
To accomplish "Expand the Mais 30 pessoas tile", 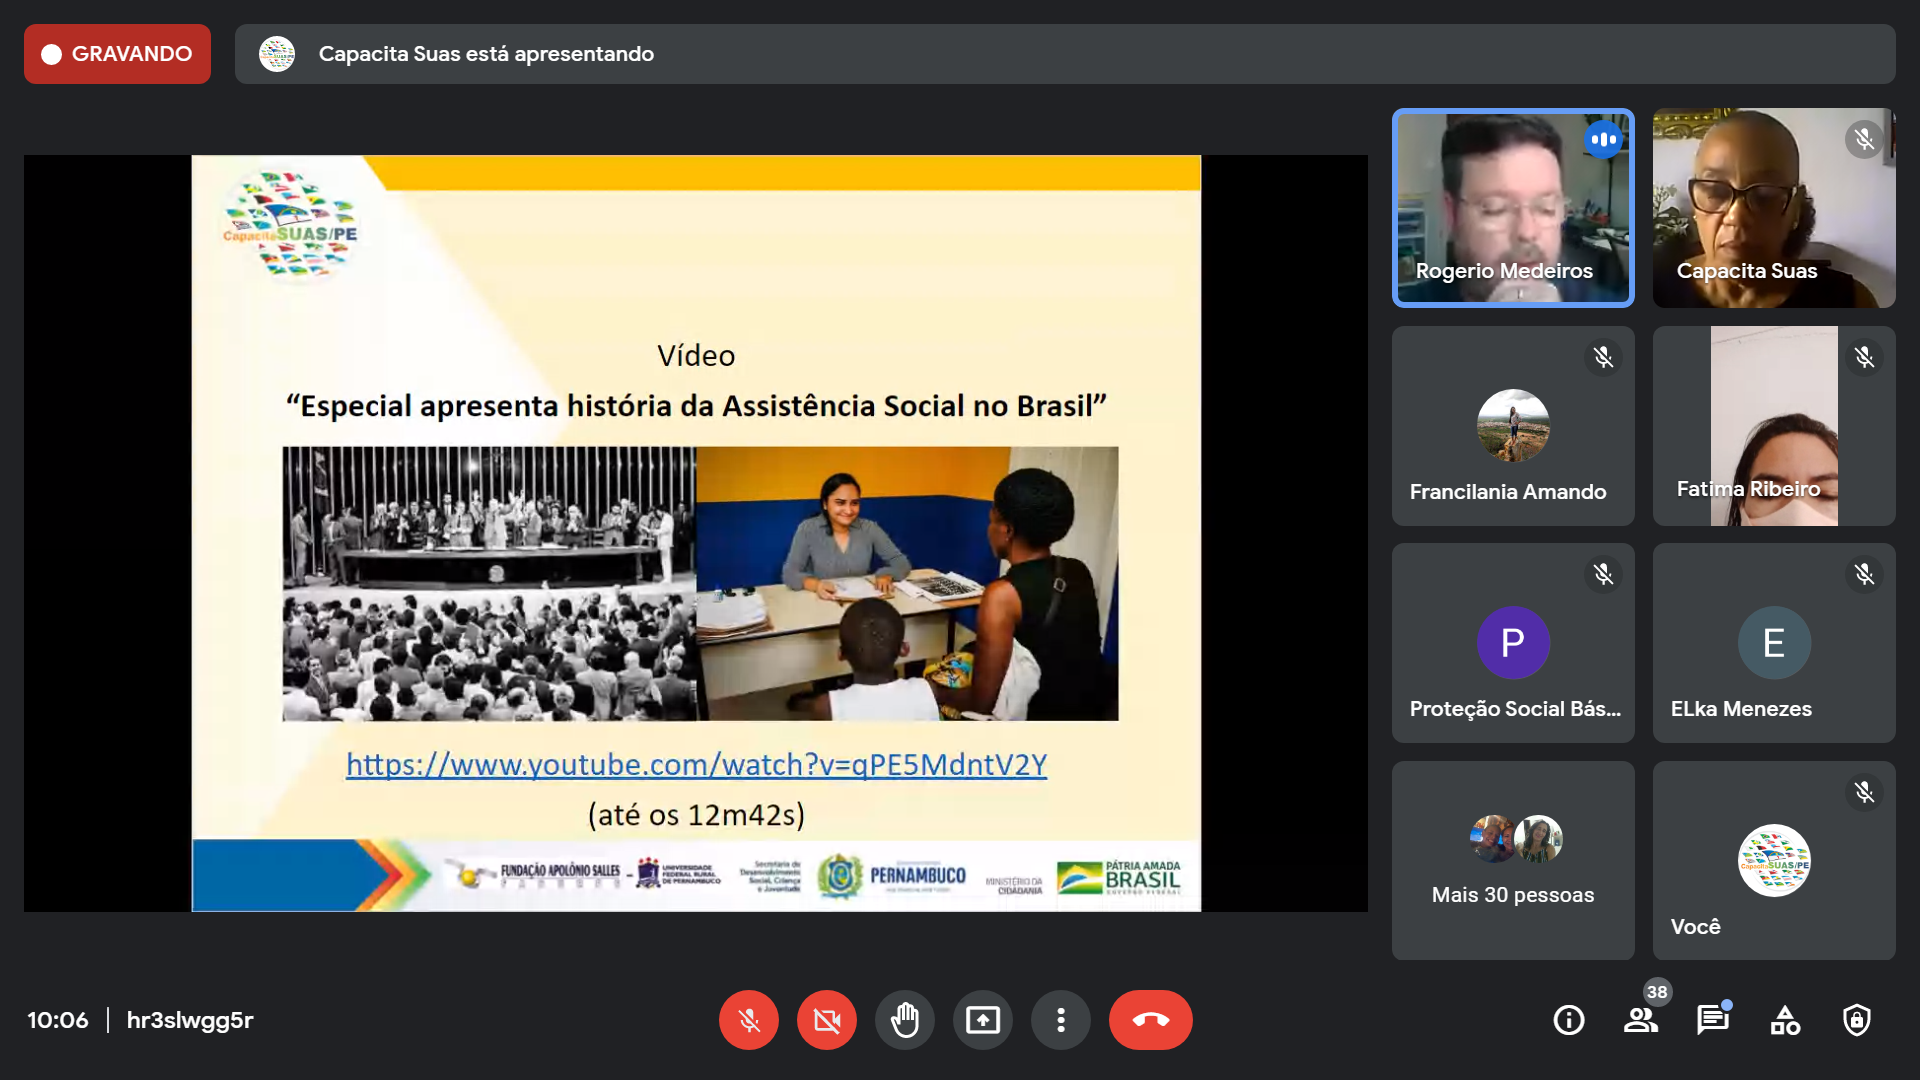I will tap(1512, 860).
